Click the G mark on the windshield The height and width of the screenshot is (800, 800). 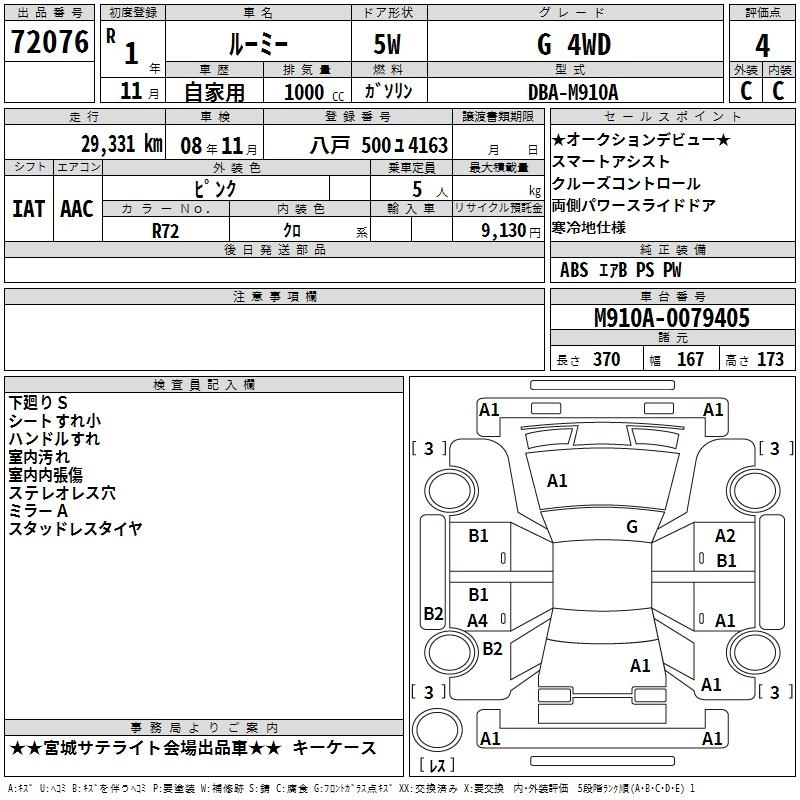coord(632,526)
